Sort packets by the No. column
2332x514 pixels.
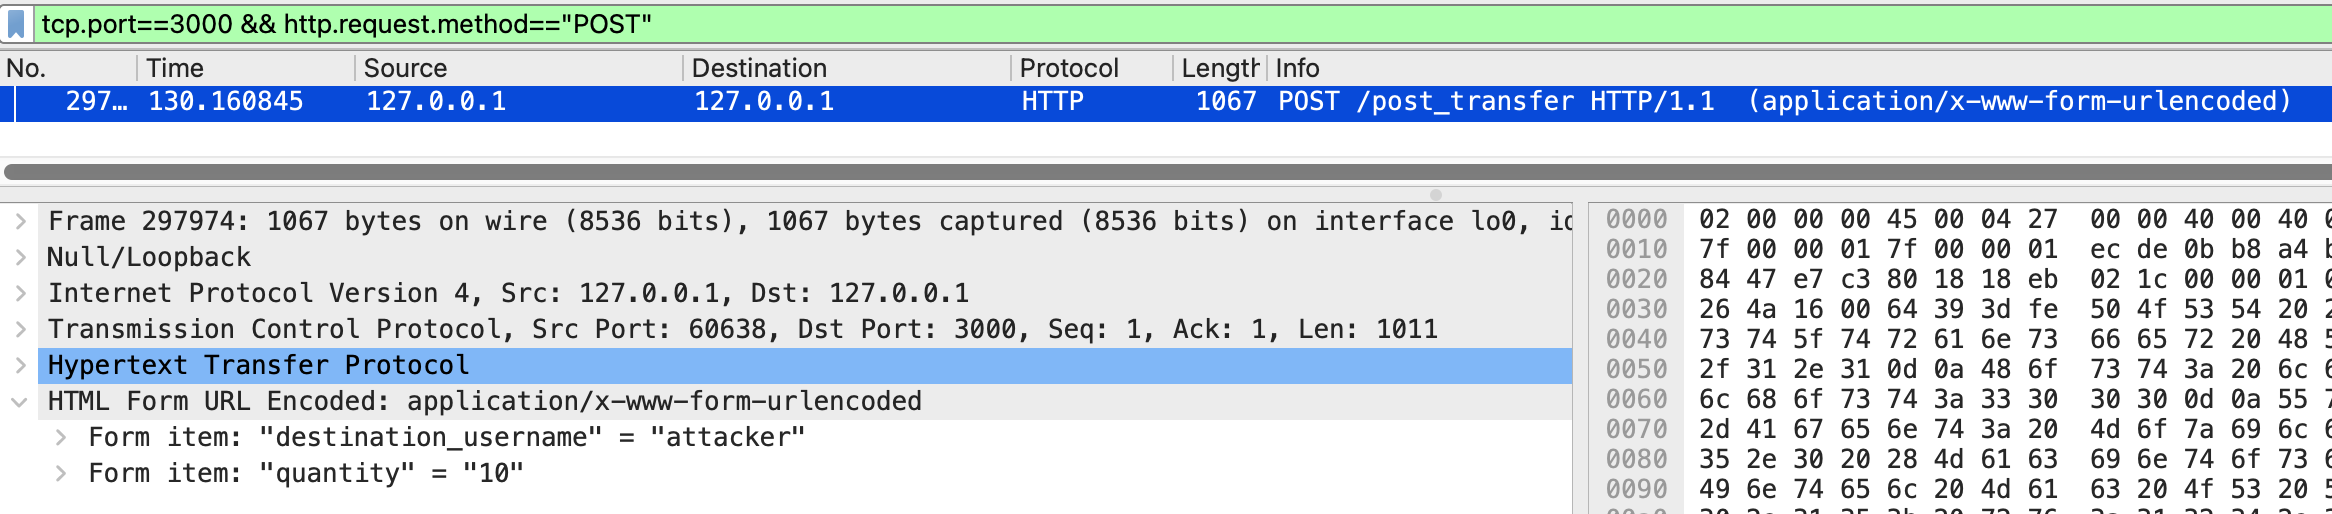[60, 68]
